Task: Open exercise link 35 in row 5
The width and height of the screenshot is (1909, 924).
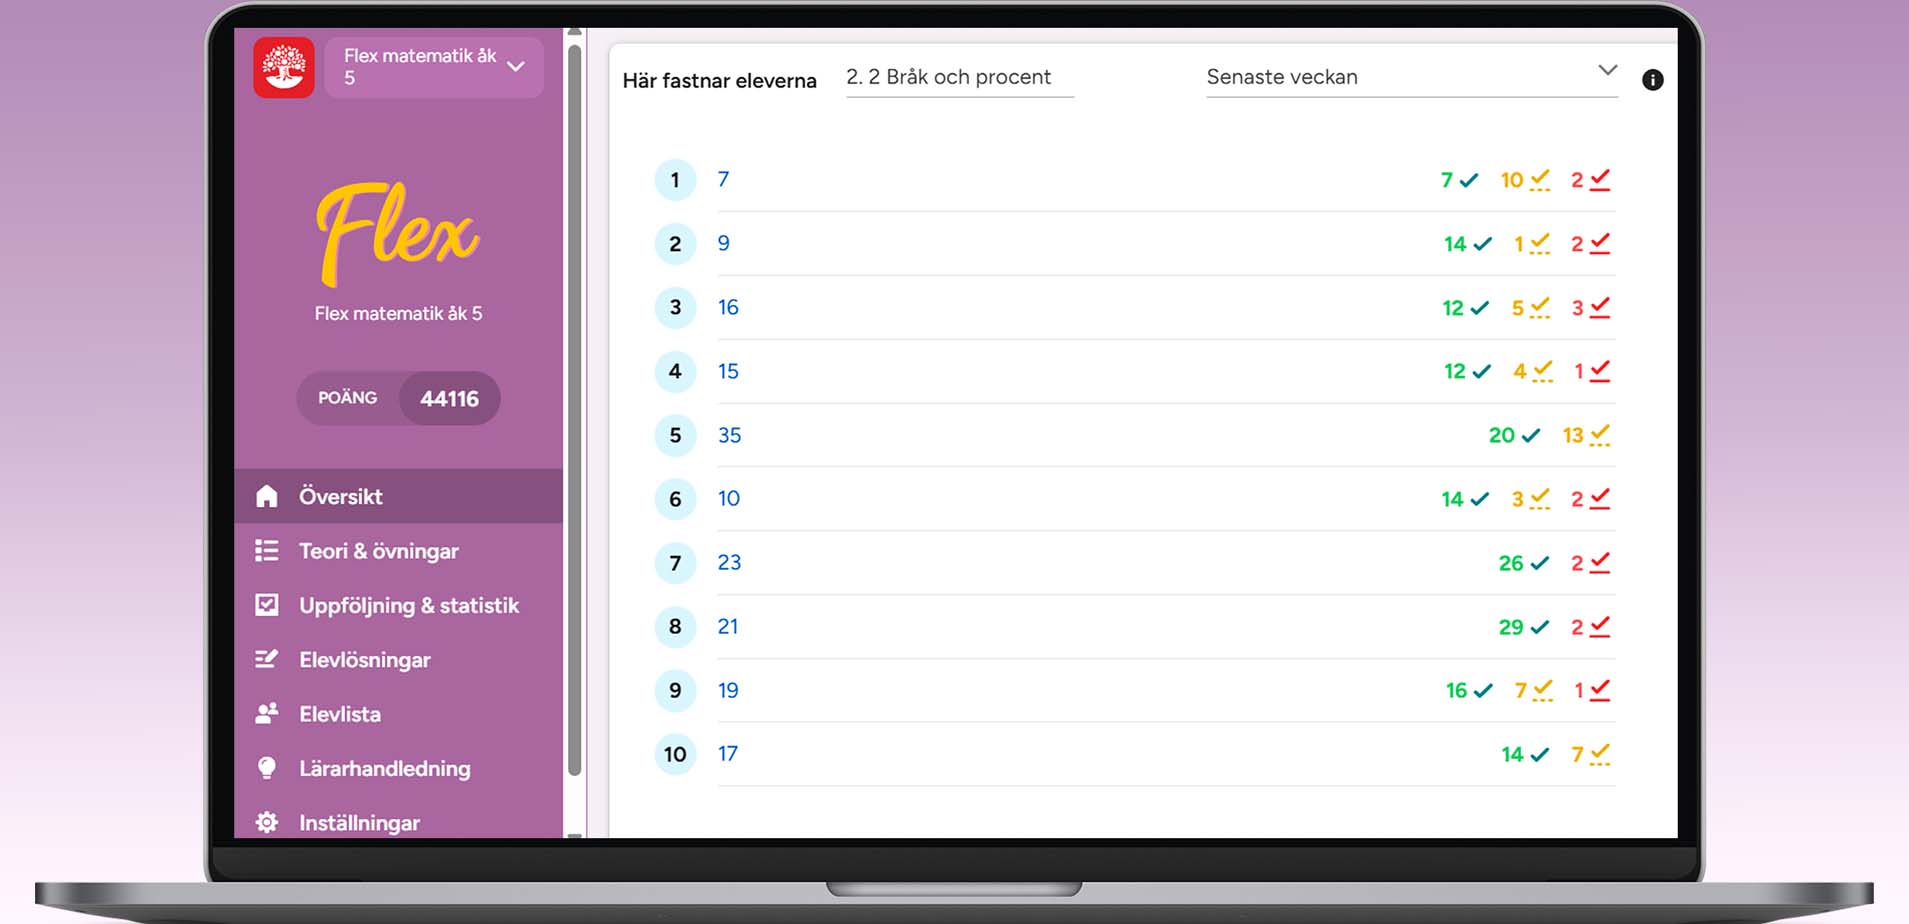Action: pyautogui.click(x=729, y=435)
